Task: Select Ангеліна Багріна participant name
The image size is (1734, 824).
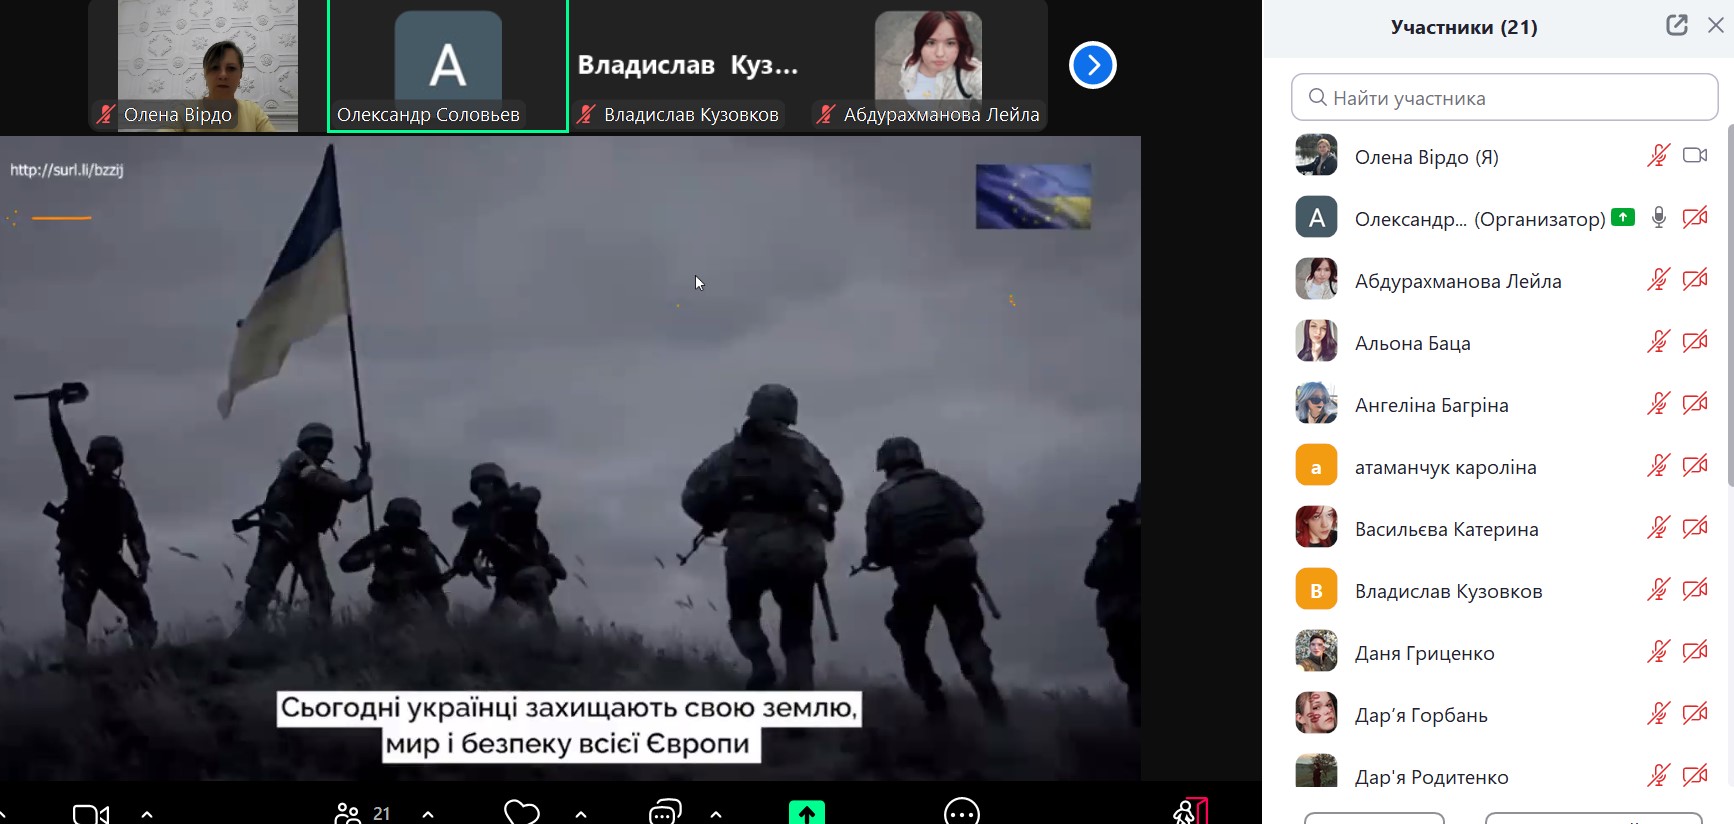Action: click(1431, 405)
